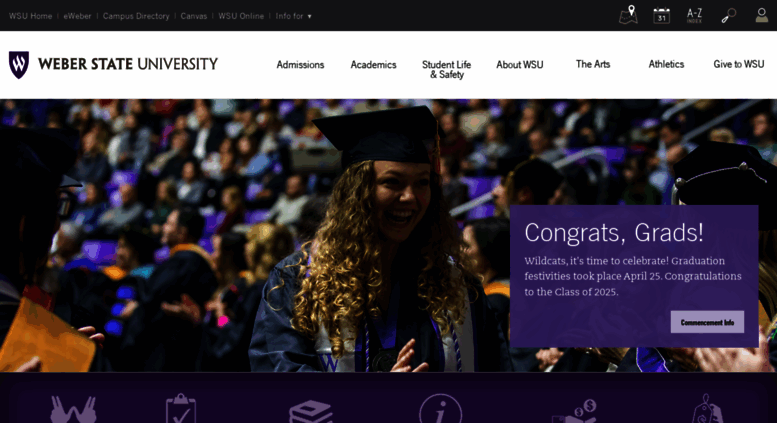The height and width of the screenshot is (423, 777).
Task: Click the circled information icon
Action: coord(441,409)
